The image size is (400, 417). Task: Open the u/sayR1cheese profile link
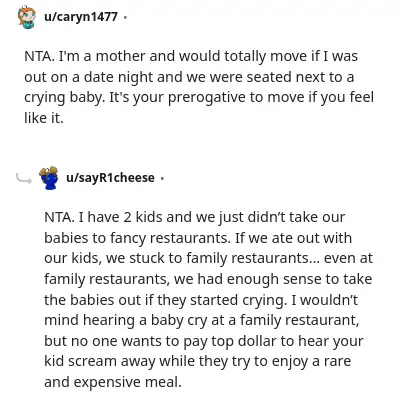click(110, 178)
